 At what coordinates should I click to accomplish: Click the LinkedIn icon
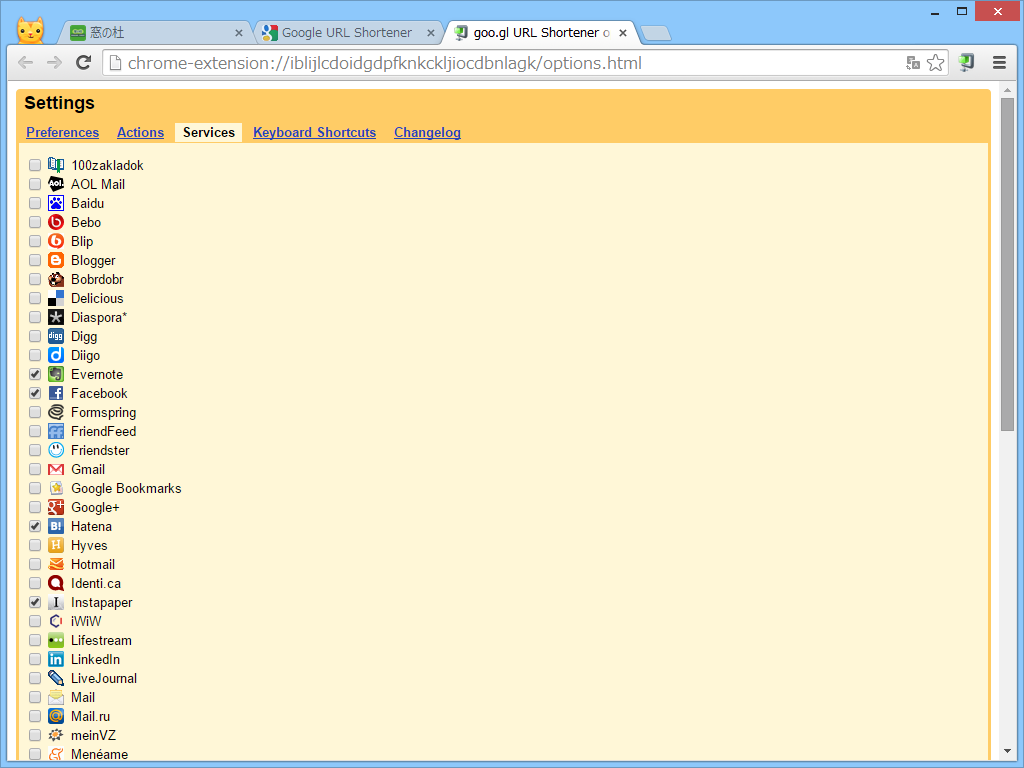[x=56, y=660]
